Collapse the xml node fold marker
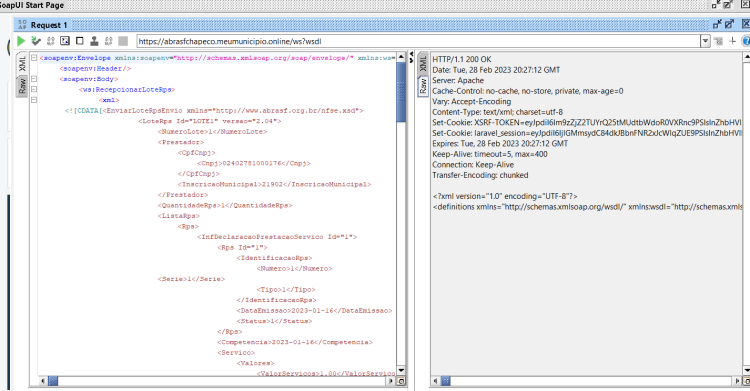The height and width of the screenshot is (391, 750). 34,100
